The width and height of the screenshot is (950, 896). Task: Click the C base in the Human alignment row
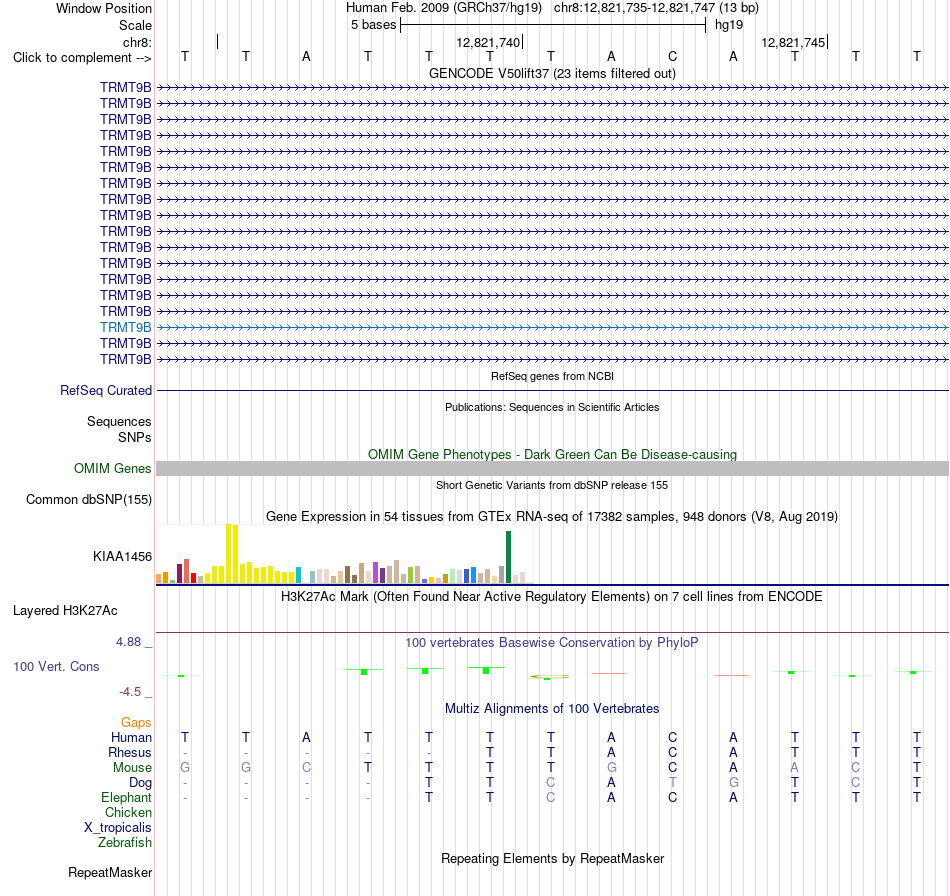673,737
